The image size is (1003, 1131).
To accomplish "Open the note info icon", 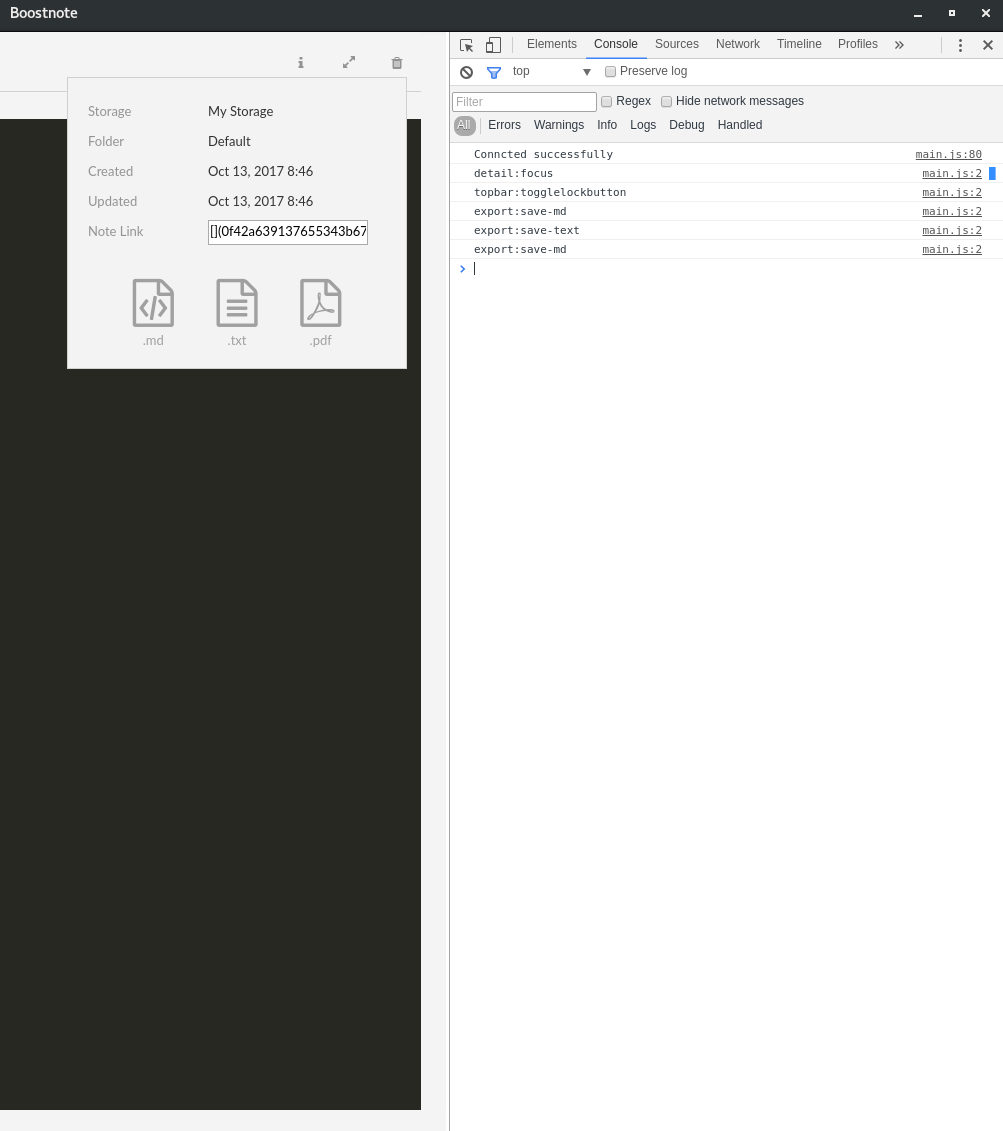I will 301,63.
